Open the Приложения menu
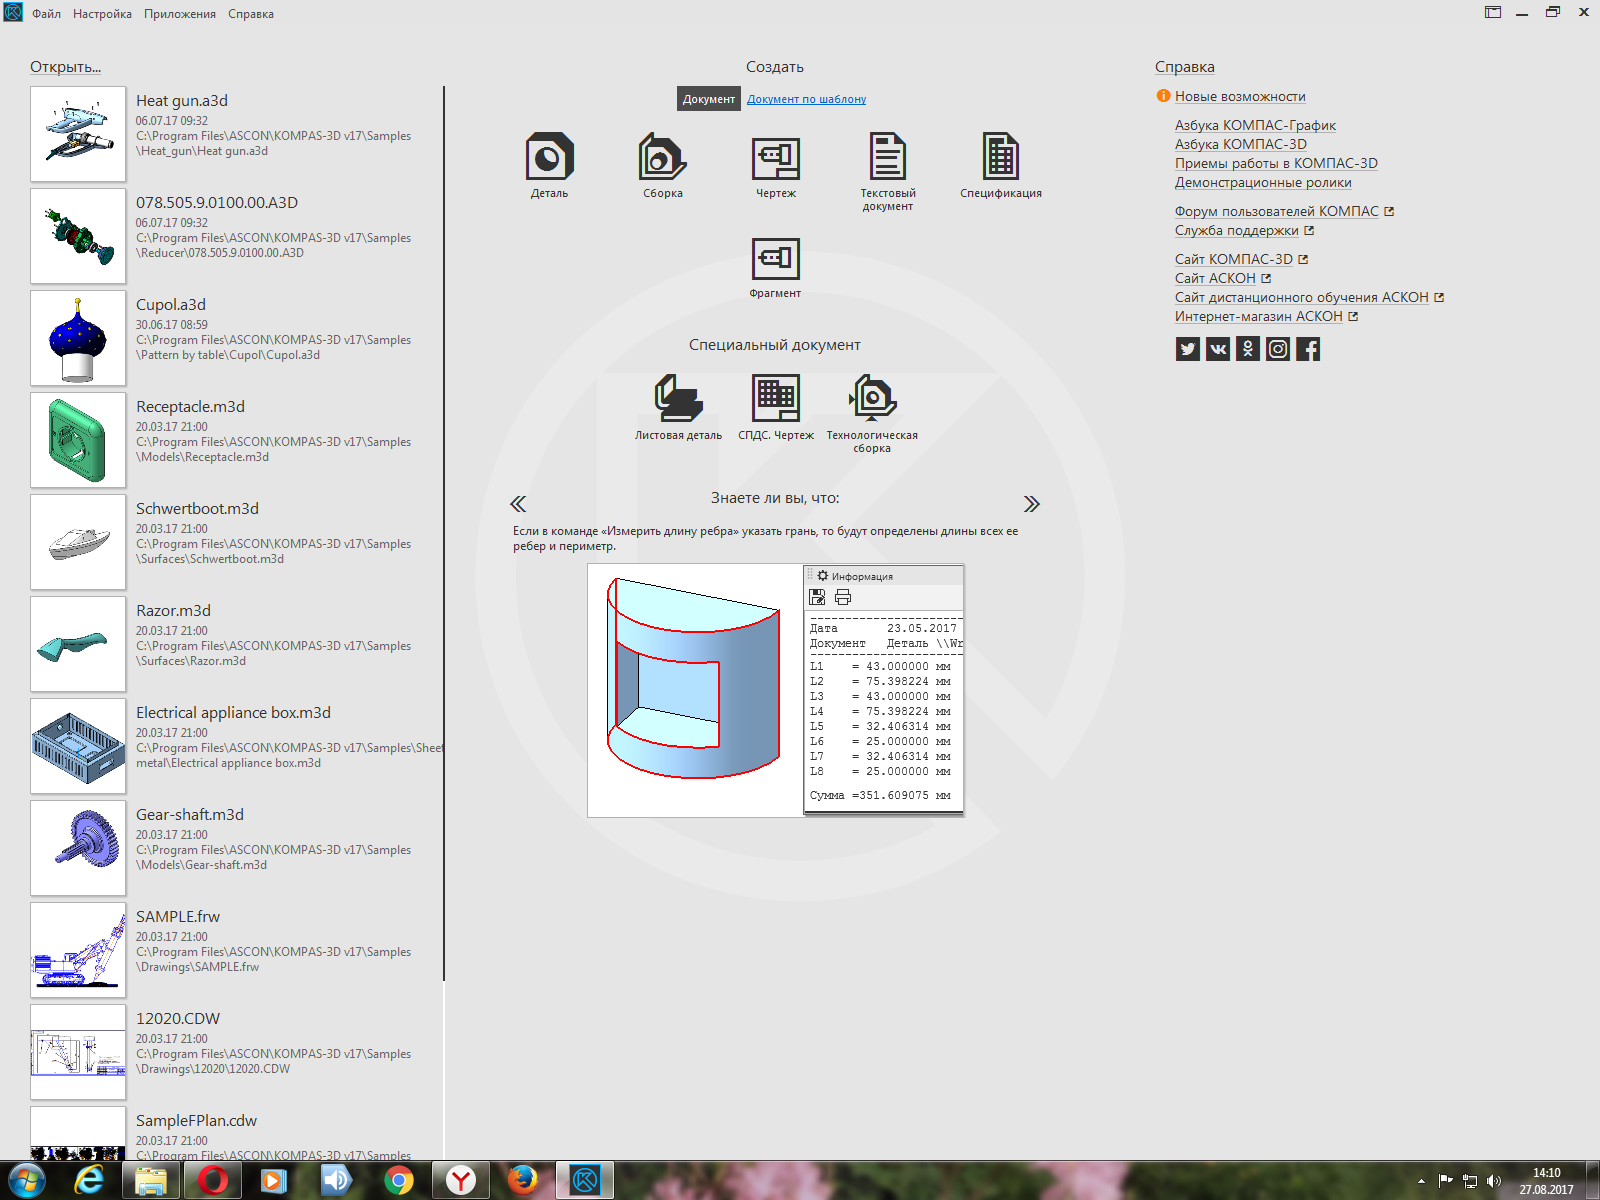 point(180,14)
